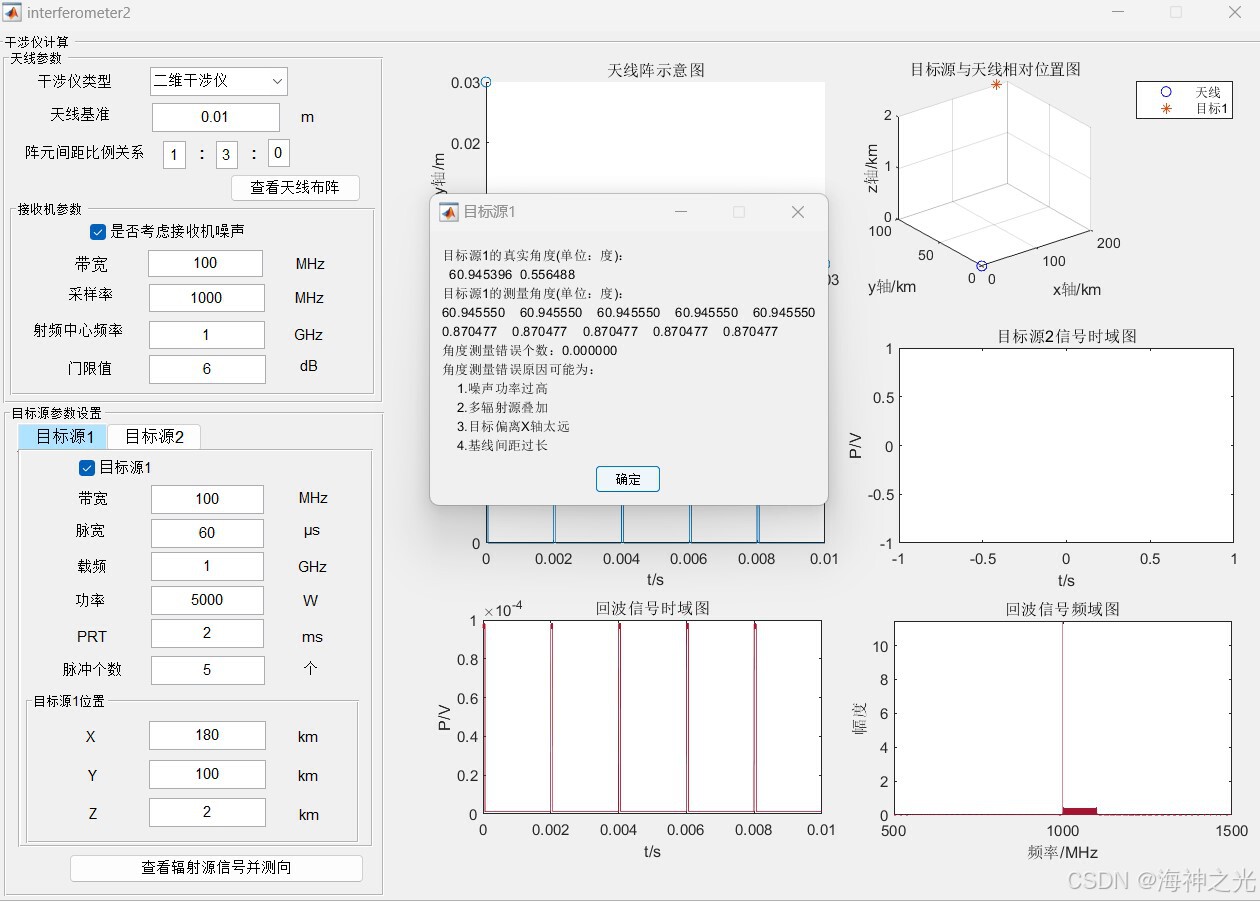Click the Y position field showing 100

207,774
